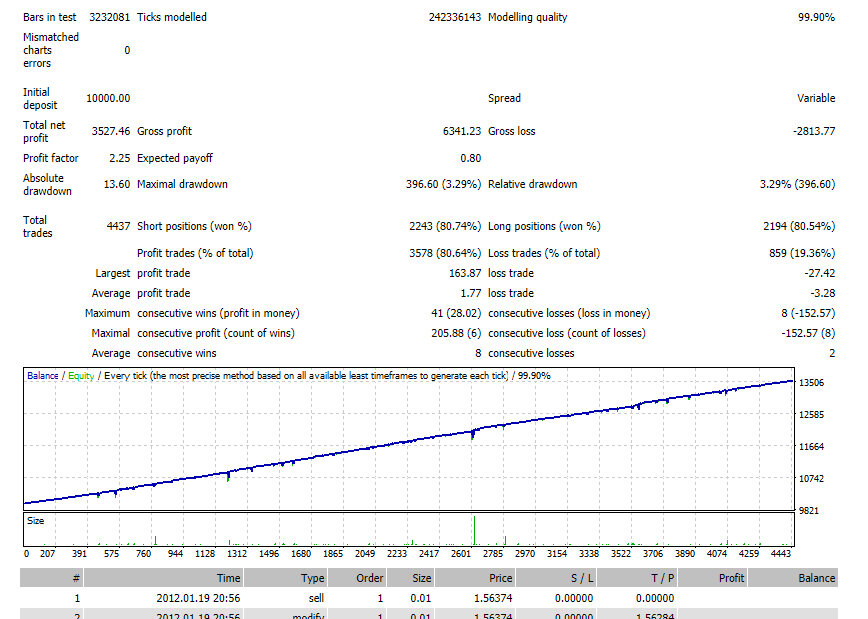Select row 1 time 2012.01.19 20:56
Screen dimensions: 868x619
pyautogui.click(x=198, y=599)
